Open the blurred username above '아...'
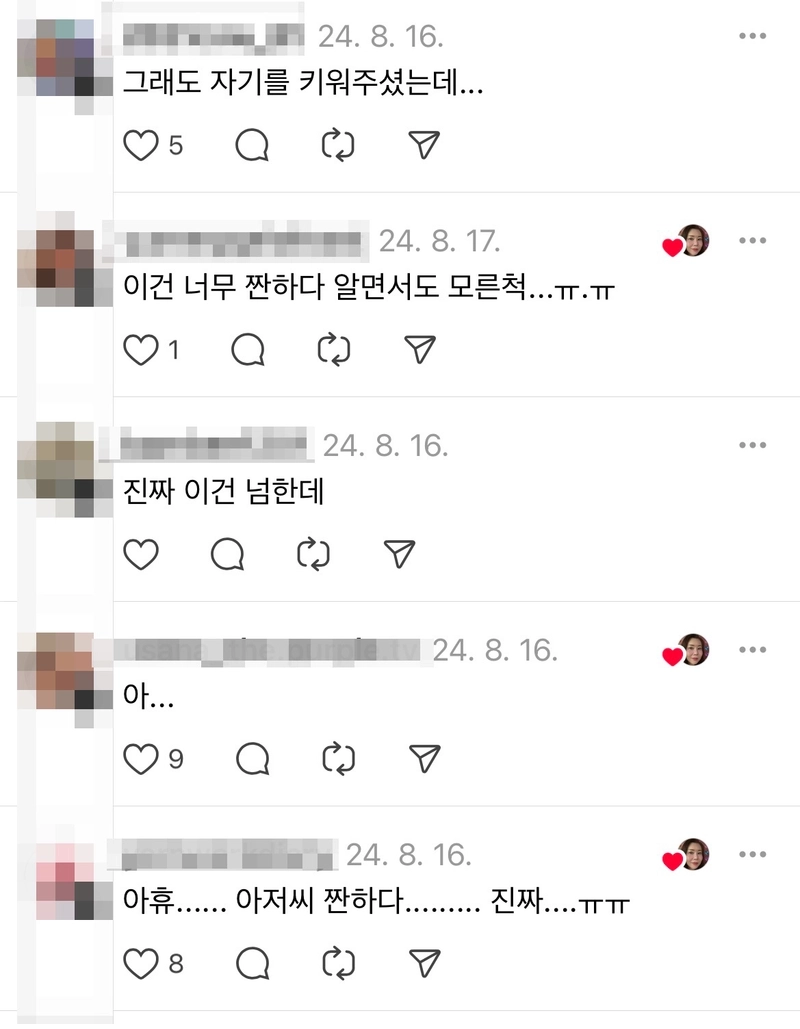Image resolution: width=800 pixels, height=1029 pixels. point(263,650)
